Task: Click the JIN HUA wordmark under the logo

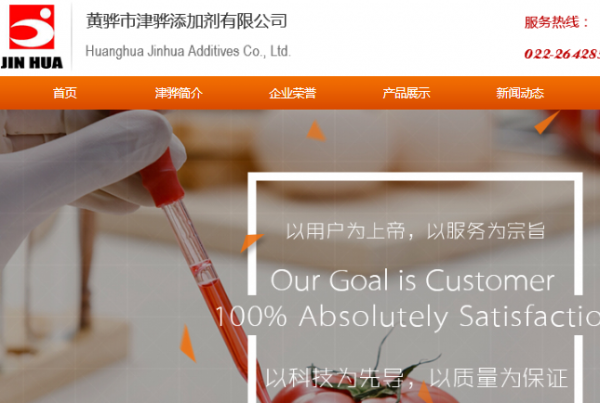Action: point(32,63)
